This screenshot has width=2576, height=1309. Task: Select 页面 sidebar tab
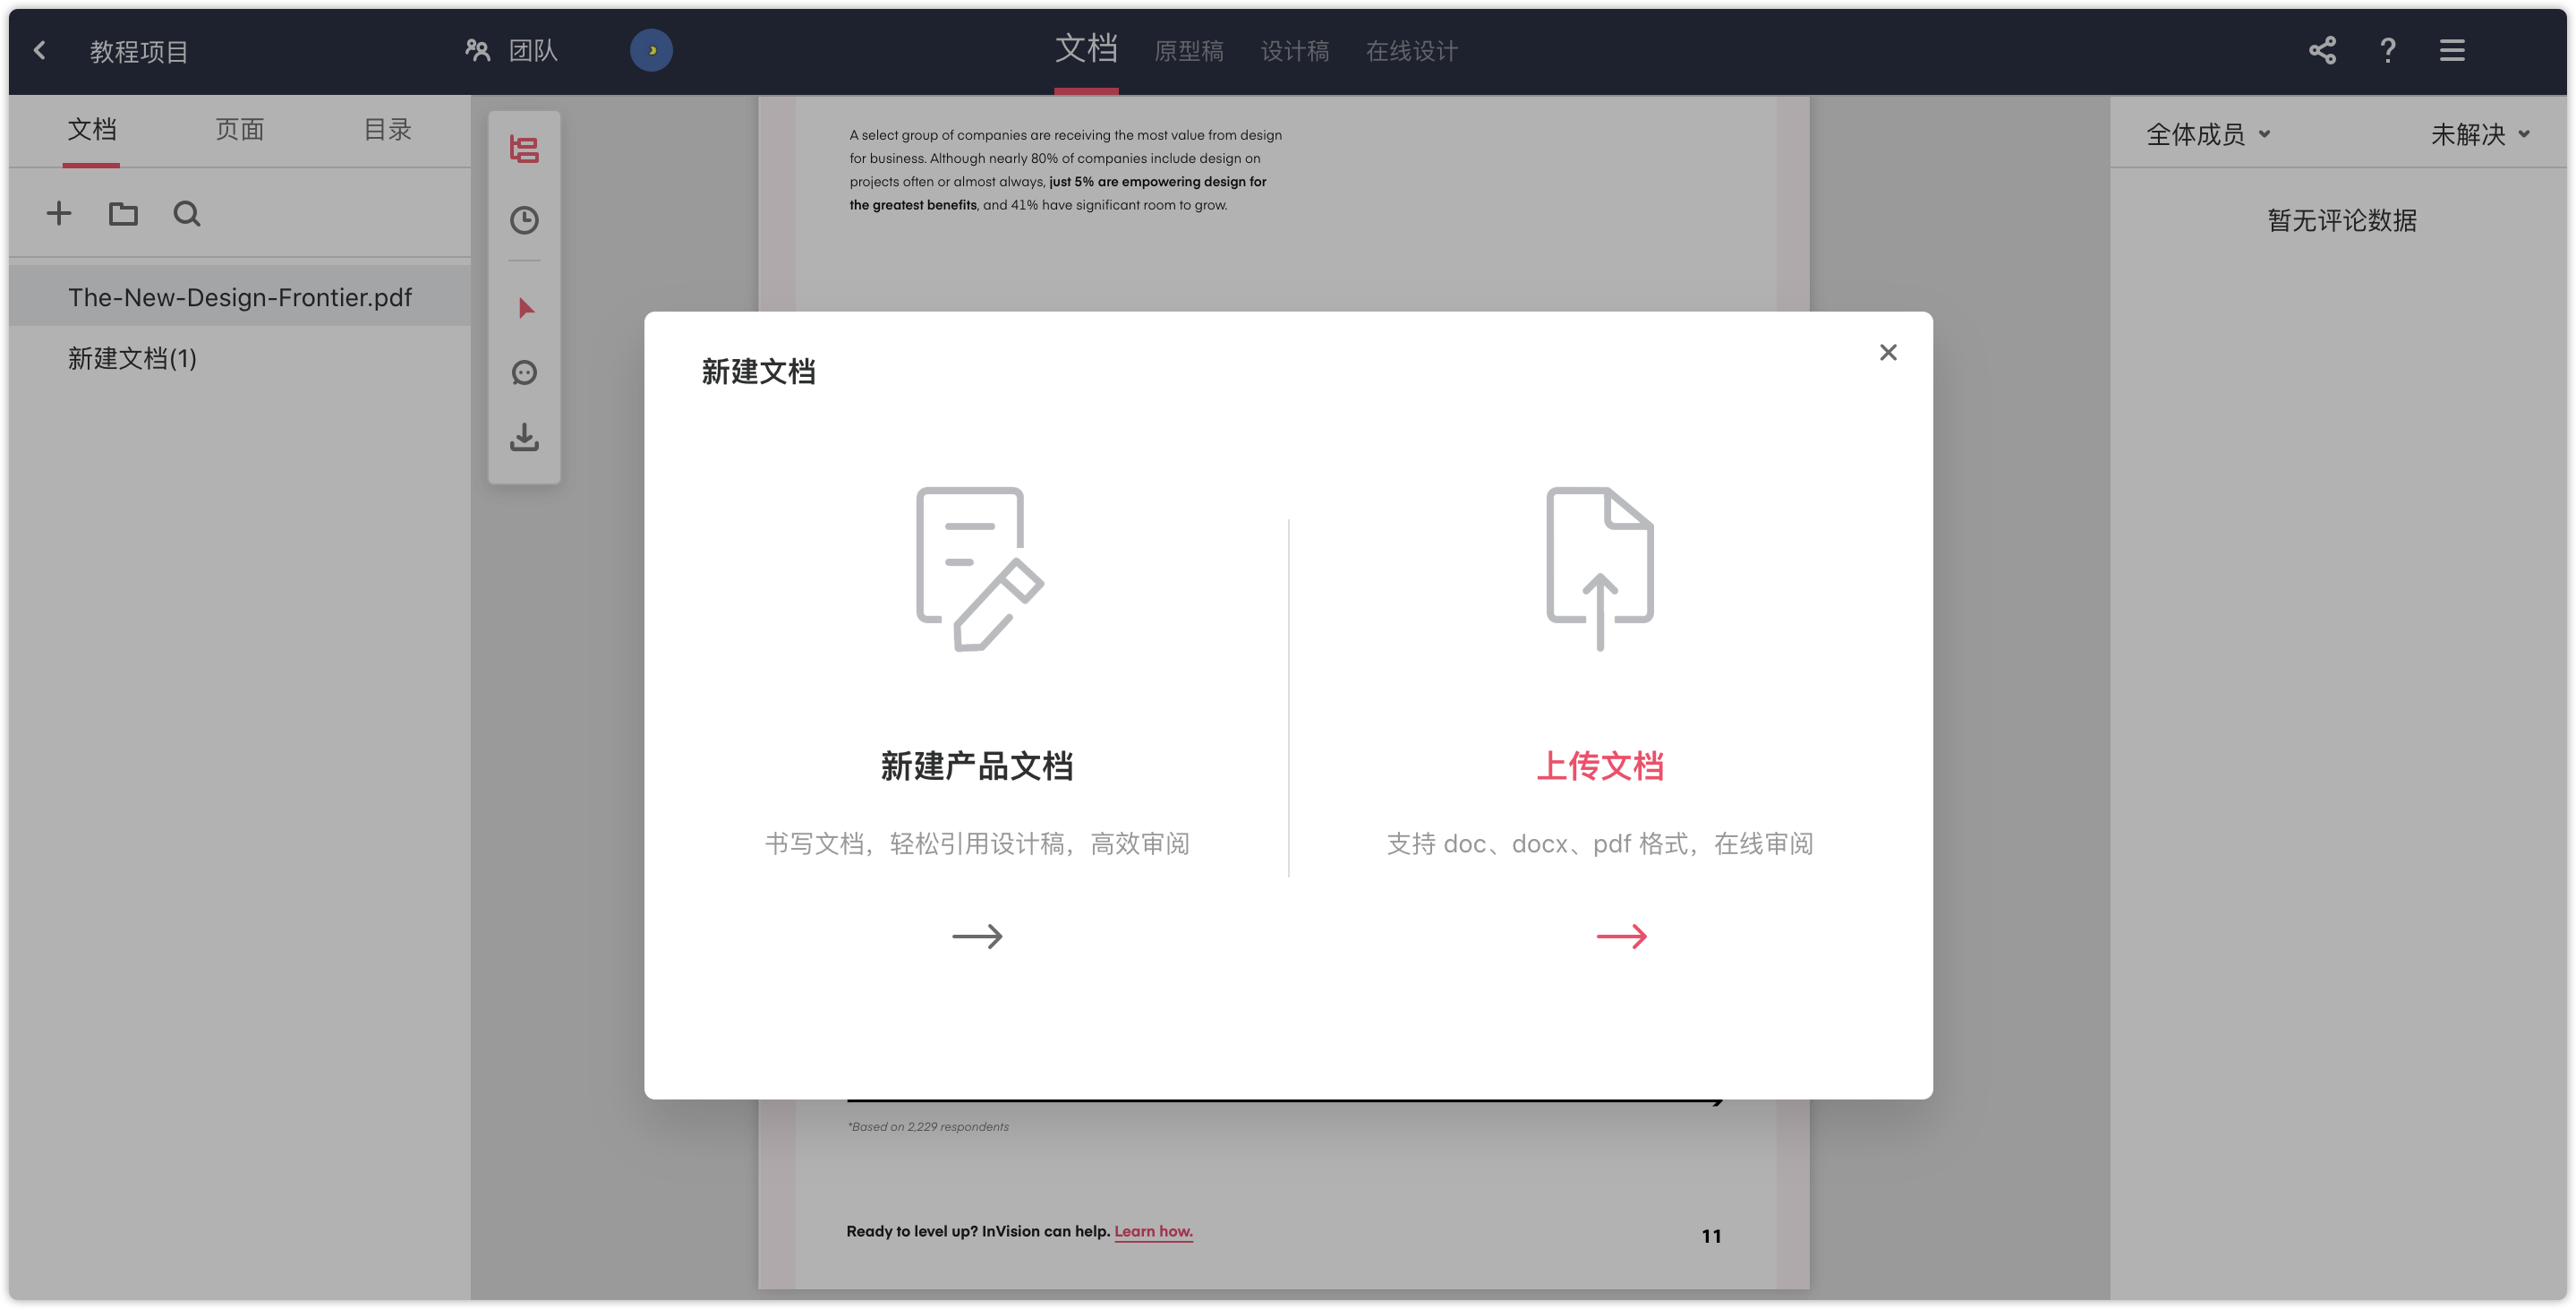point(240,129)
